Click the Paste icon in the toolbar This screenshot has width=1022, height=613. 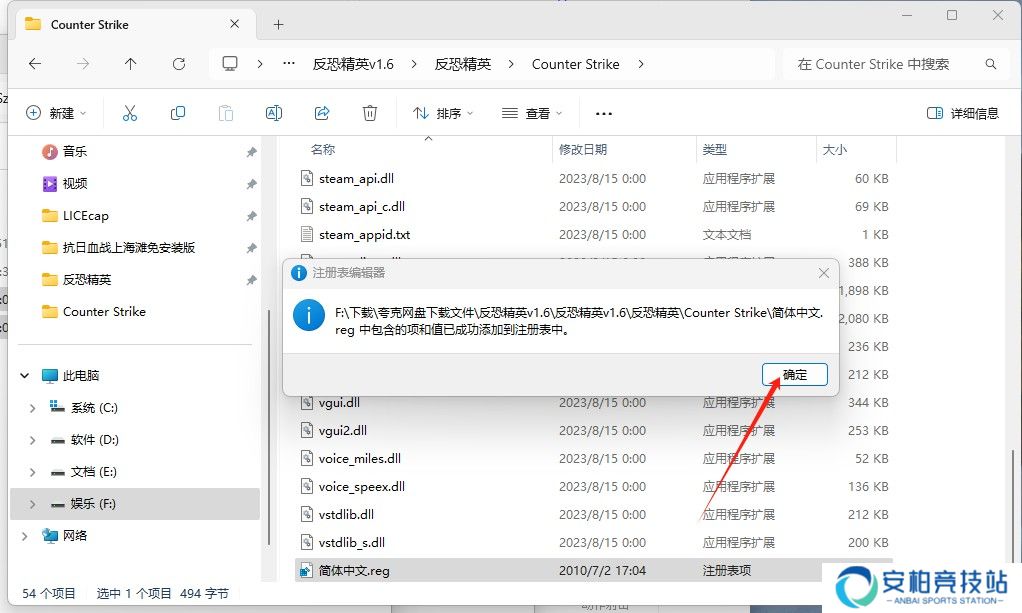tap(225, 112)
